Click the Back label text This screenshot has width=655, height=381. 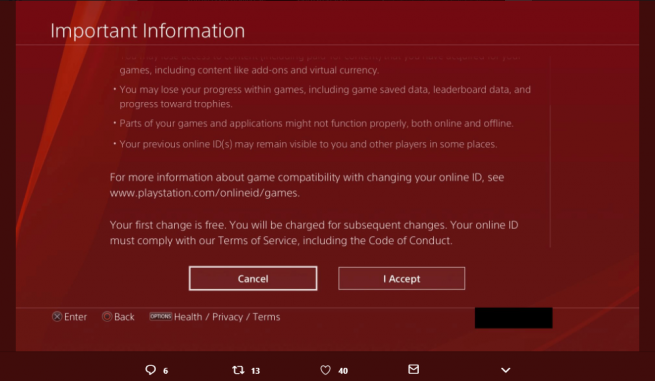tap(124, 317)
